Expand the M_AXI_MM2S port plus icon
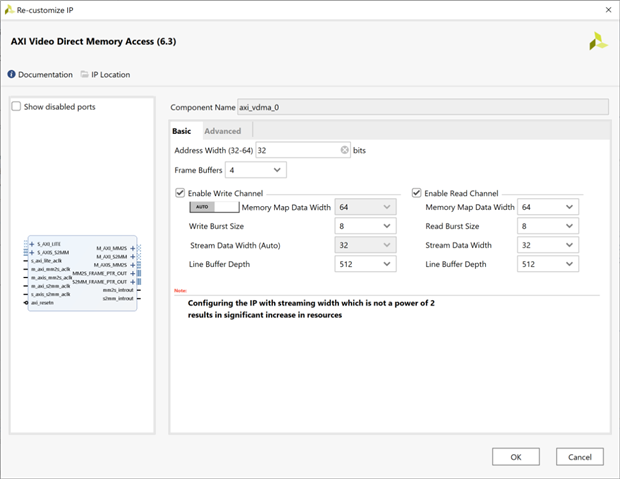Viewport: 620px width, 479px height. [x=133, y=248]
